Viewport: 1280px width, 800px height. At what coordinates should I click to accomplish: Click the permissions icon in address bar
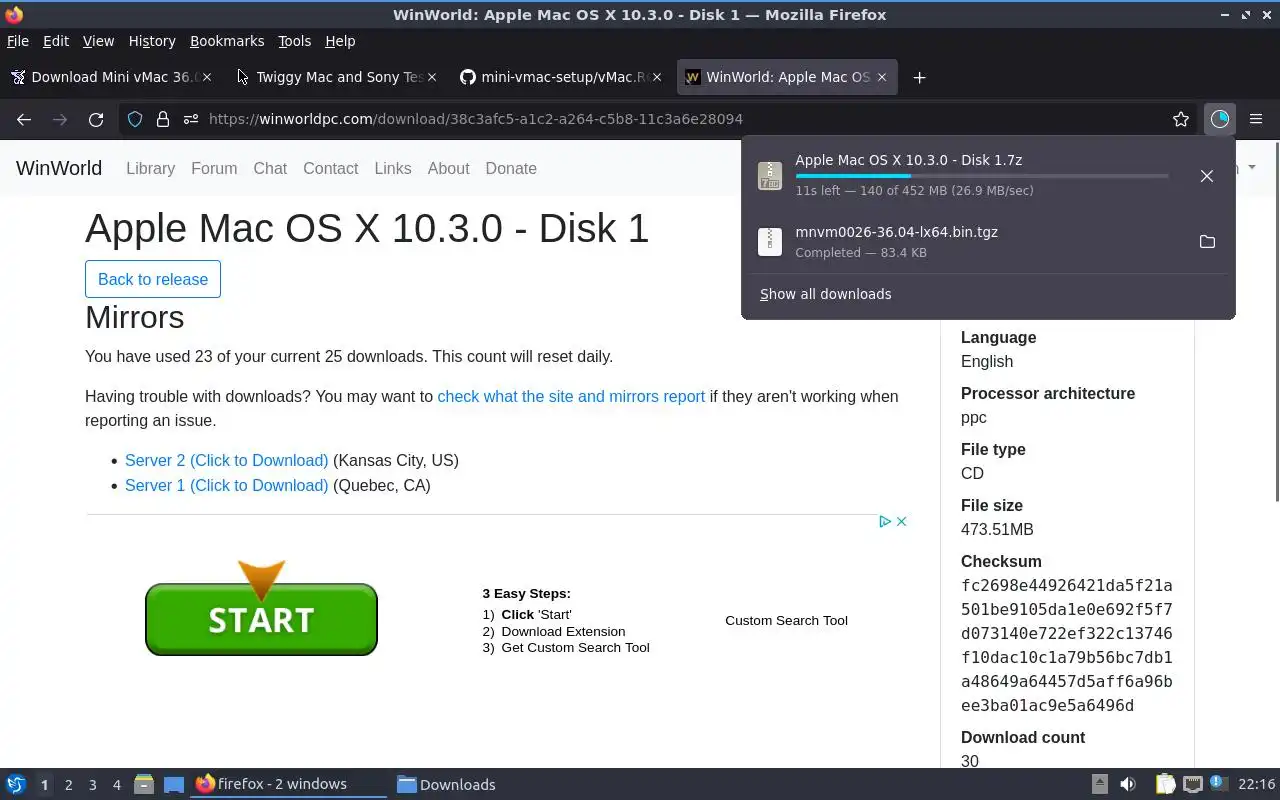click(x=191, y=119)
